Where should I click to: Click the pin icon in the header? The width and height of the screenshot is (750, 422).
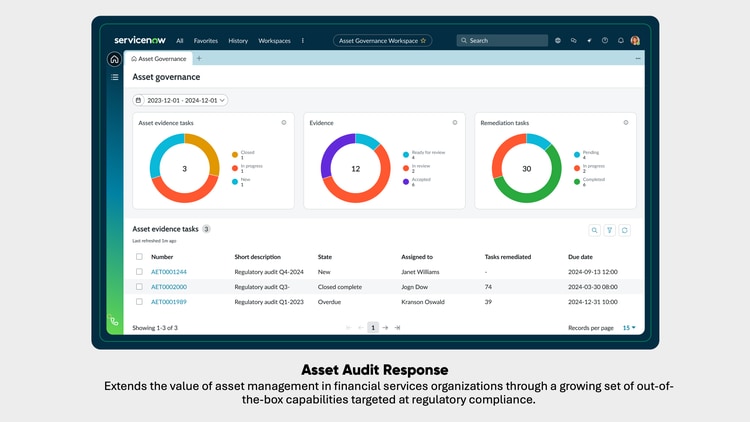589,41
